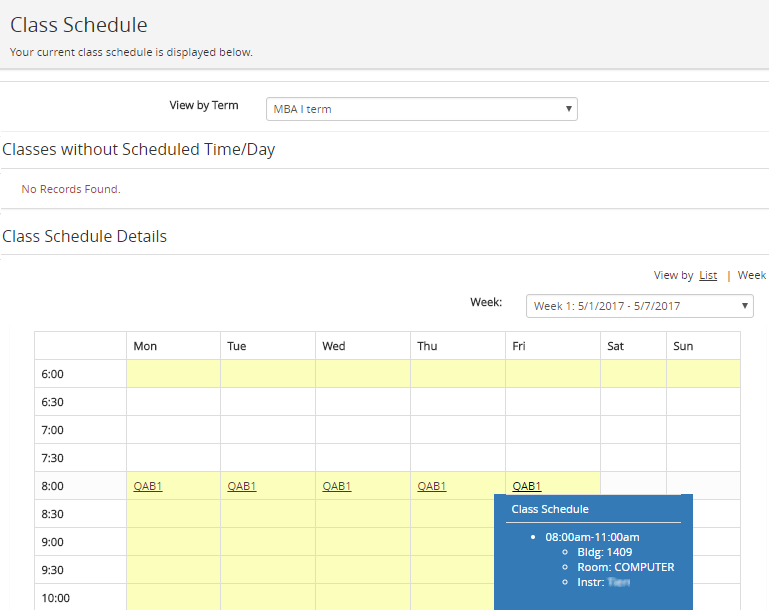
Task: Click the 08:00am-11:00am time in popup
Action: tap(592, 537)
